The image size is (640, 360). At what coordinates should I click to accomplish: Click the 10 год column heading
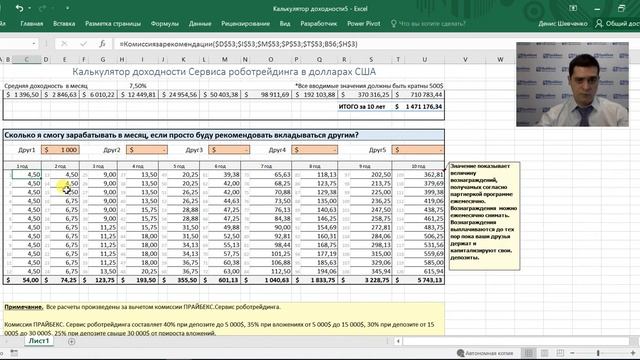pos(418,166)
